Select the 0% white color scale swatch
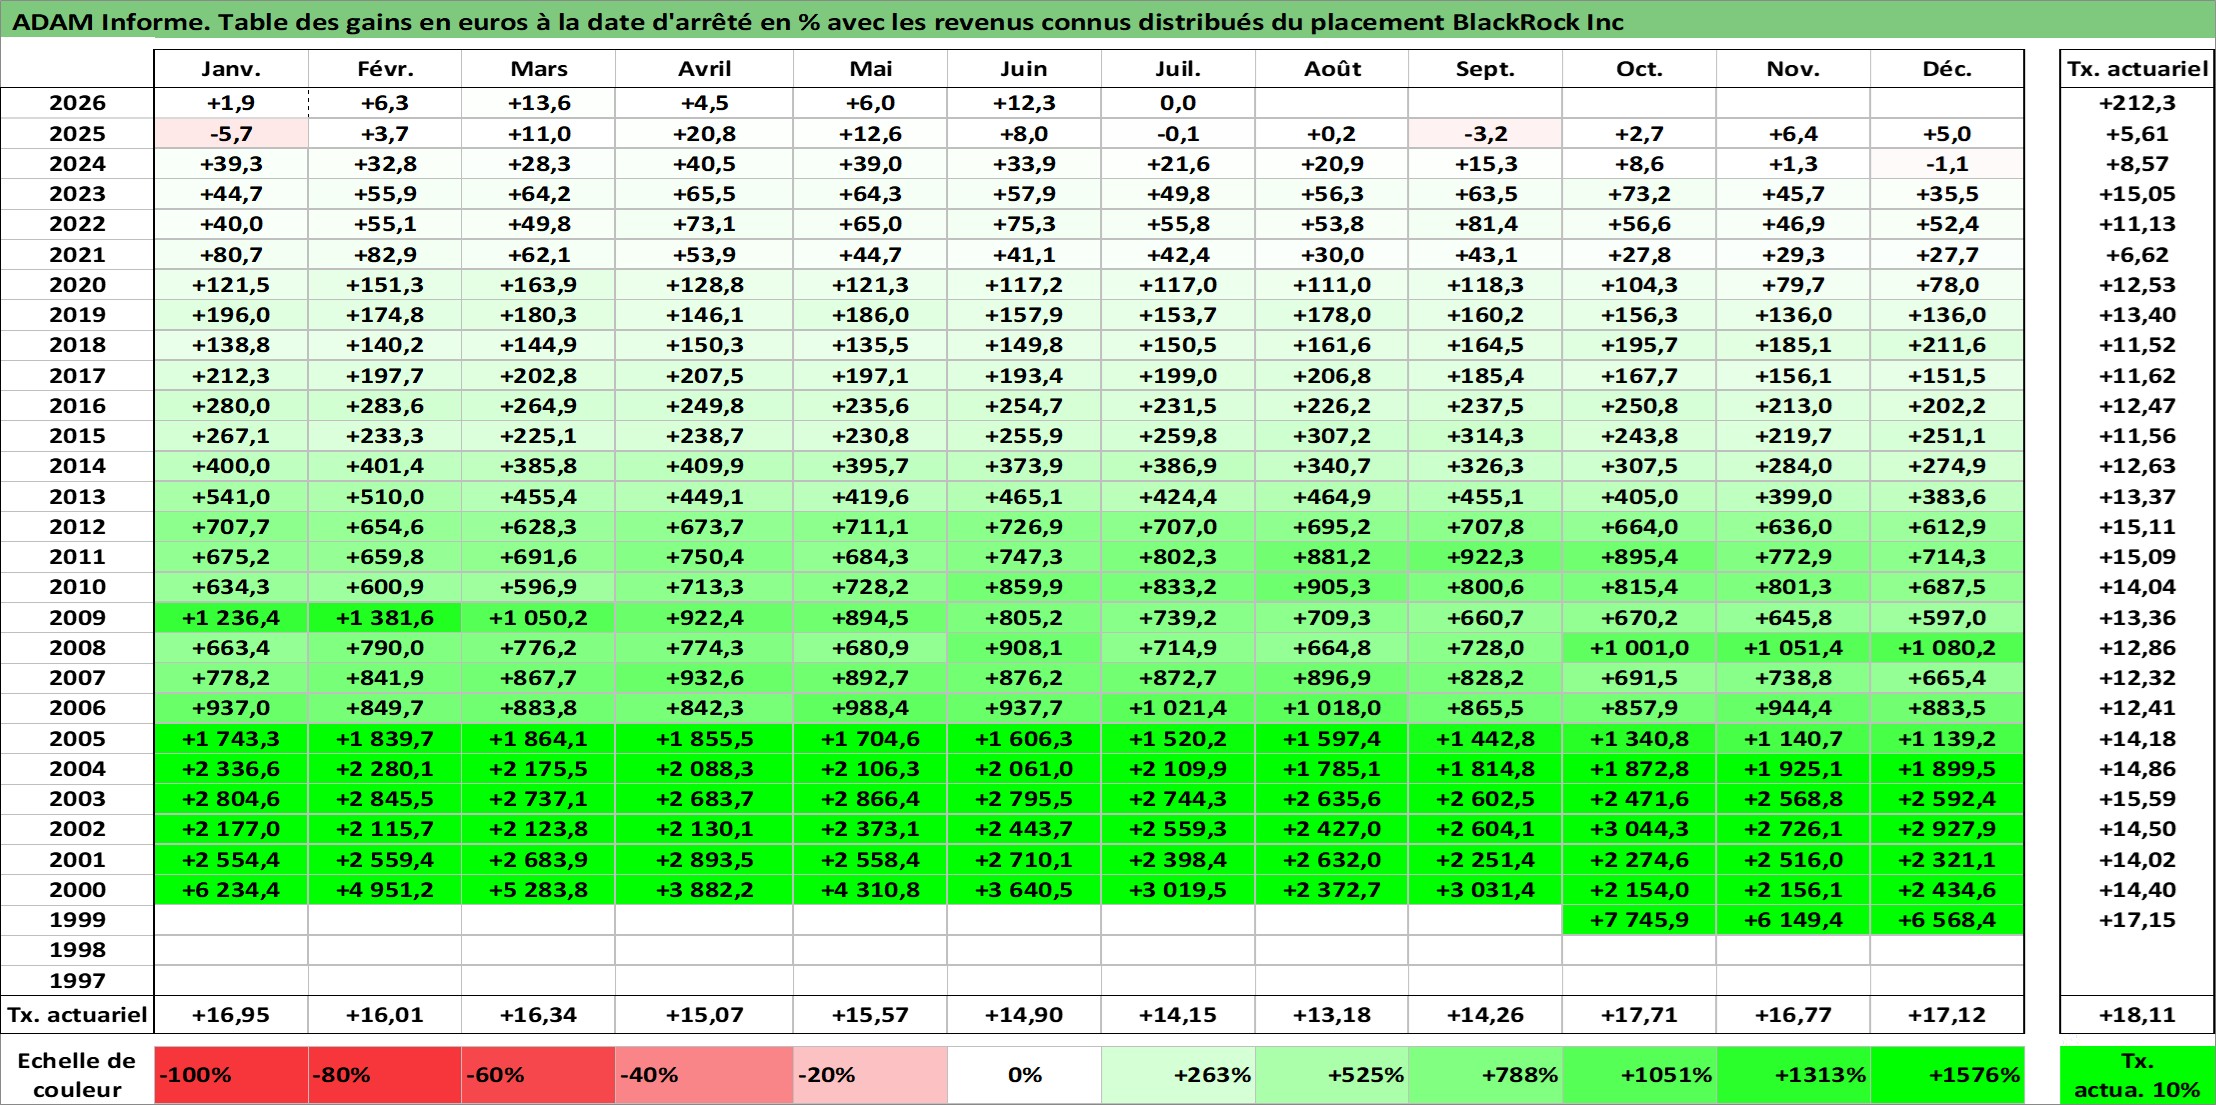The image size is (2216, 1105). [x=1024, y=1075]
